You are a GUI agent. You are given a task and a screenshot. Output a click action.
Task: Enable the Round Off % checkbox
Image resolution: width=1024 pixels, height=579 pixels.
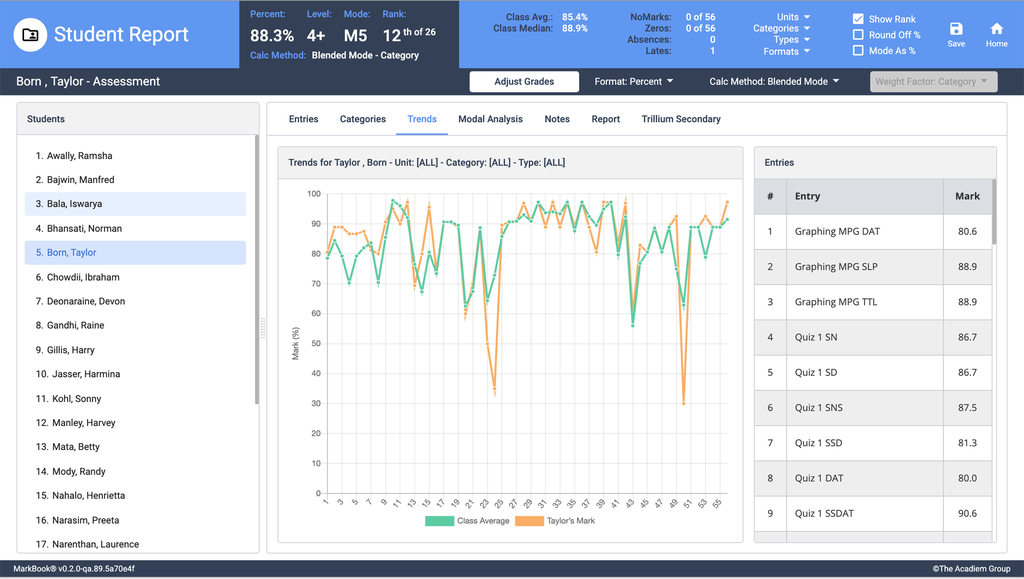click(858, 35)
